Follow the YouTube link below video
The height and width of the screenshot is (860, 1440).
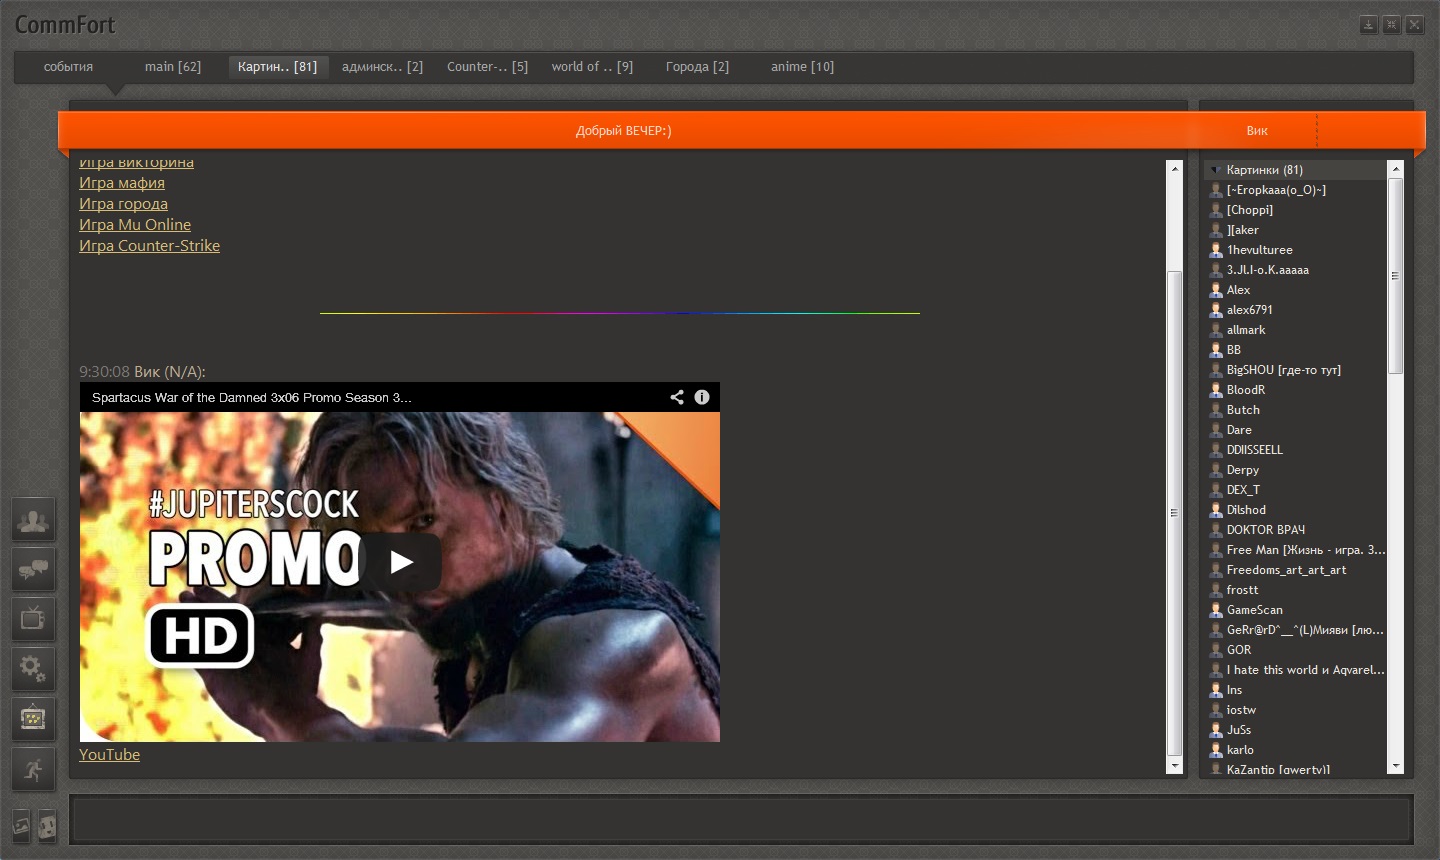[x=109, y=755]
